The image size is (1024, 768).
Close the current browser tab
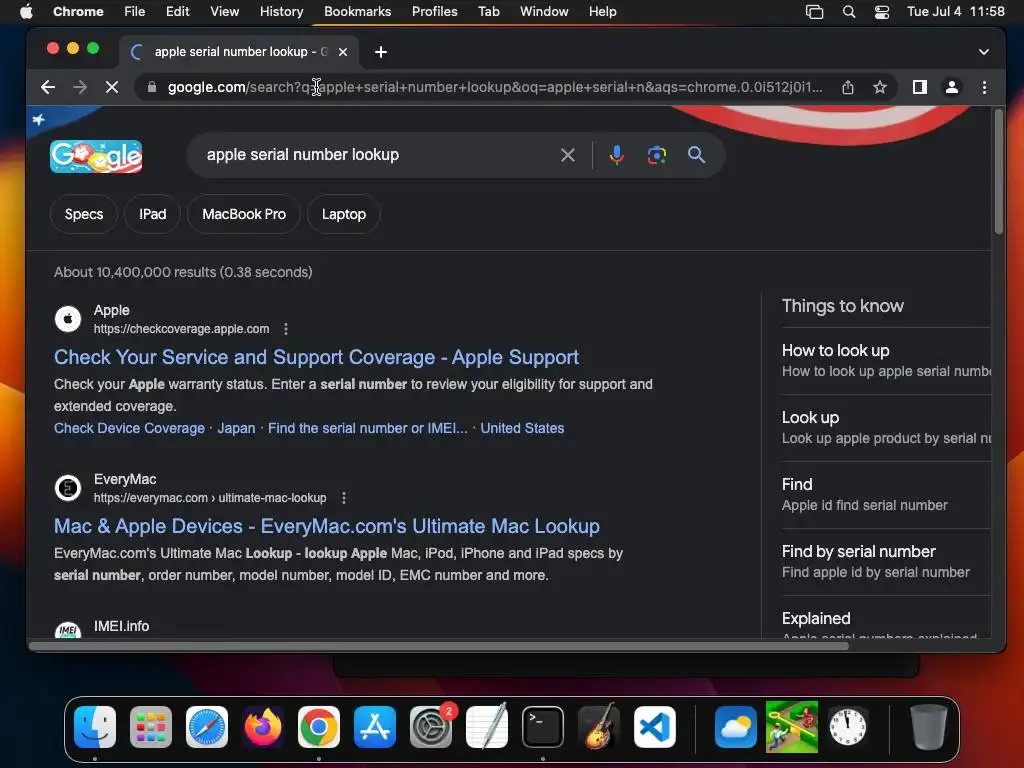point(343,52)
